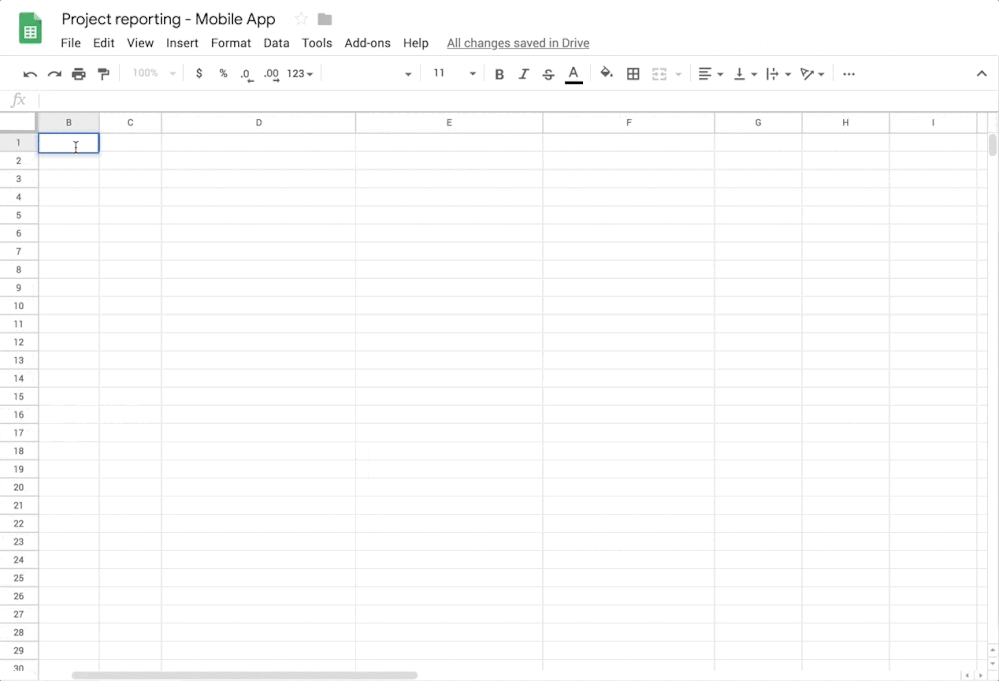This screenshot has width=999, height=681.
Task: Toggle Italic formatting
Action: pyautogui.click(x=524, y=74)
